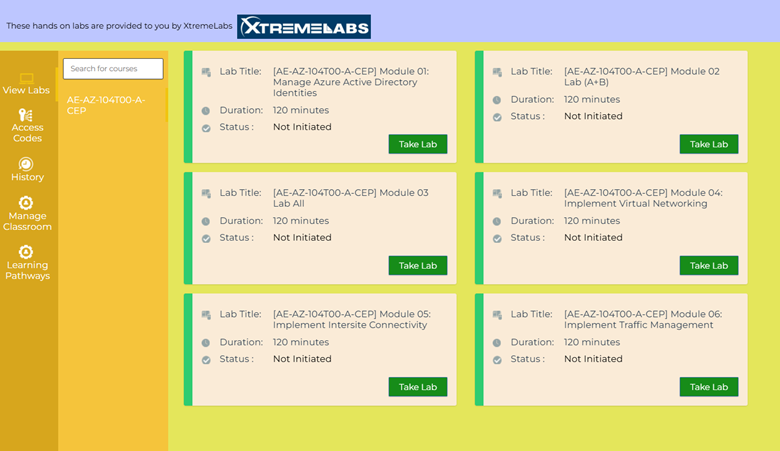
Task: Click the Search for courses field
Action: pyautogui.click(x=113, y=68)
